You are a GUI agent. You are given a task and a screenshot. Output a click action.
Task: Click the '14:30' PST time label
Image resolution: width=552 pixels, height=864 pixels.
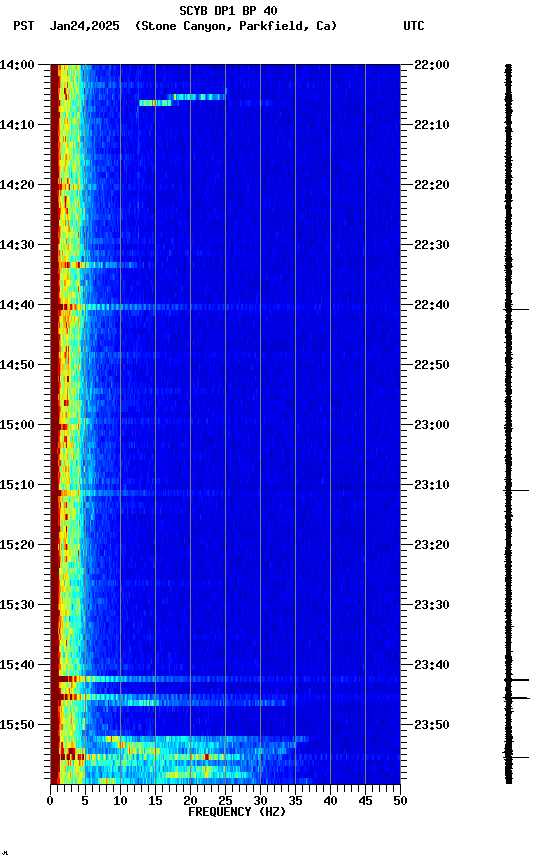[x=17, y=245]
